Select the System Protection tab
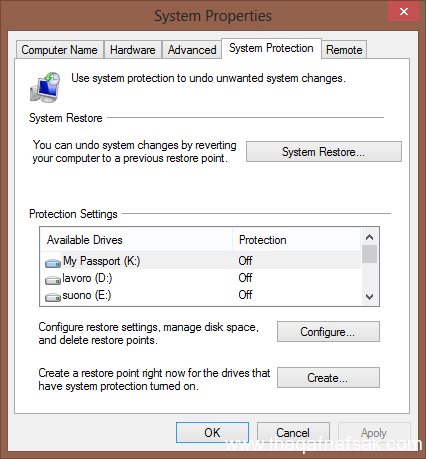Image resolution: width=426 pixels, height=459 pixels. 271,48
